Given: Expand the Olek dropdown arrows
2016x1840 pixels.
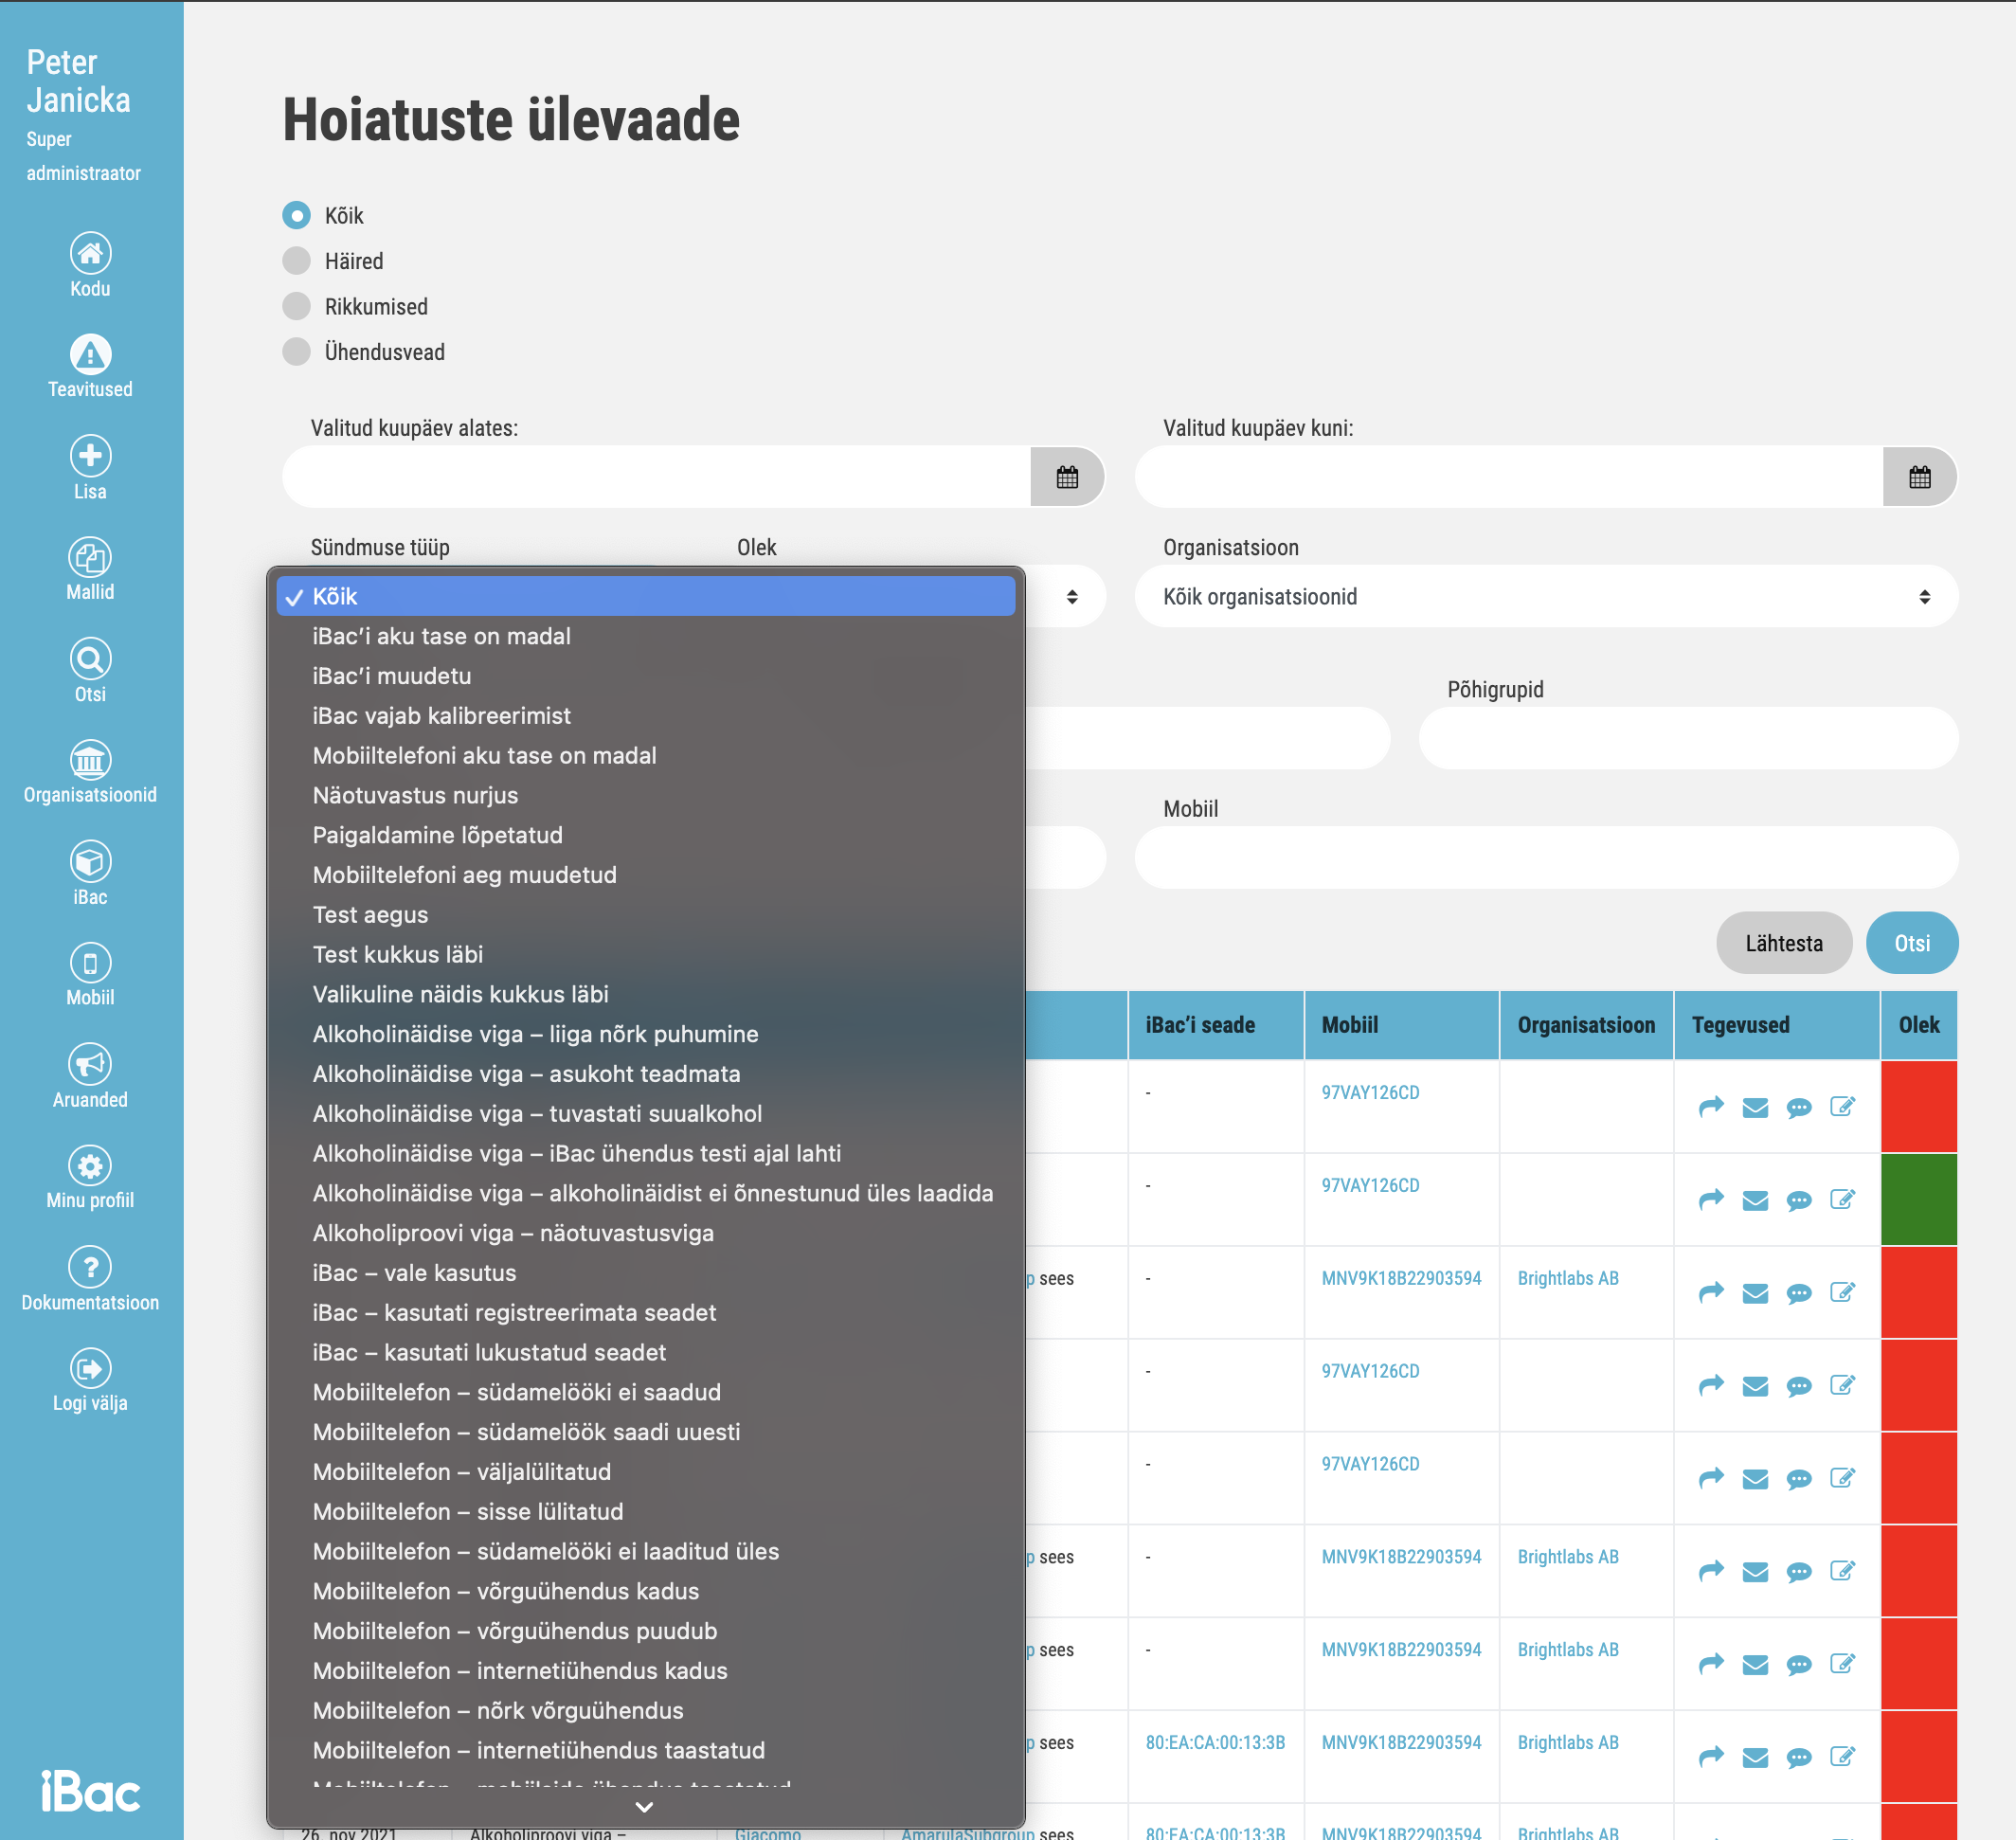Looking at the screenshot, I should click(1071, 597).
